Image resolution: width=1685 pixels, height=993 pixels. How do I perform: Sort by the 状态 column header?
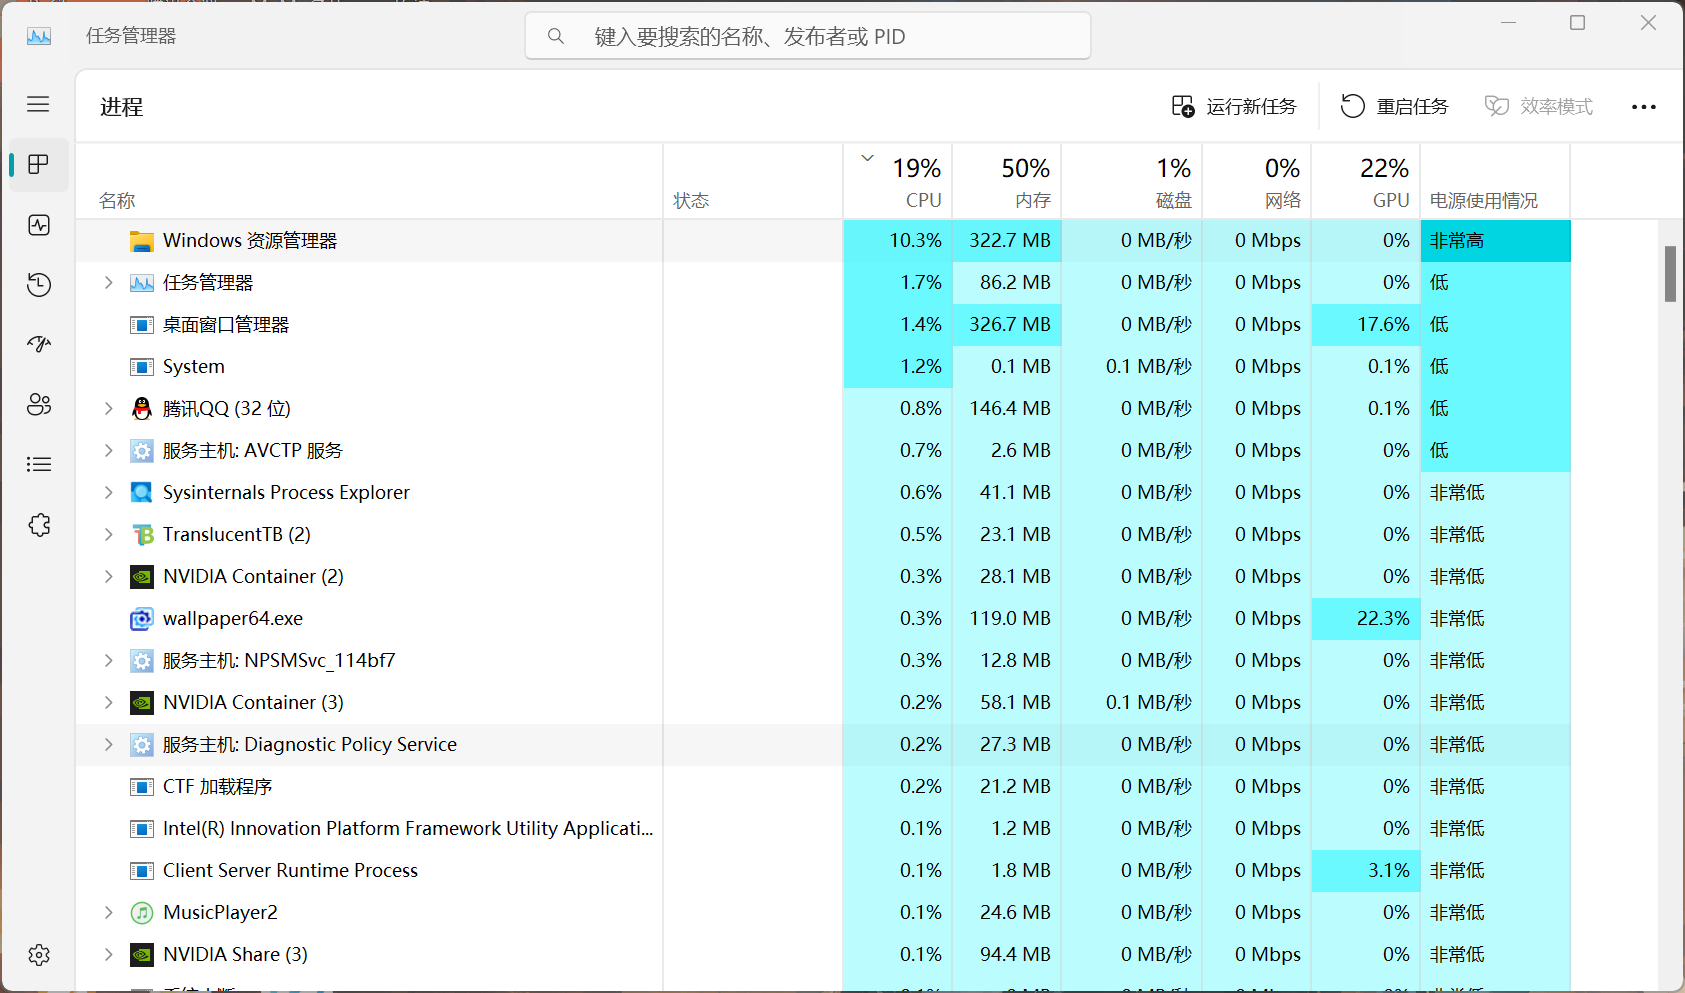pos(753,181)
